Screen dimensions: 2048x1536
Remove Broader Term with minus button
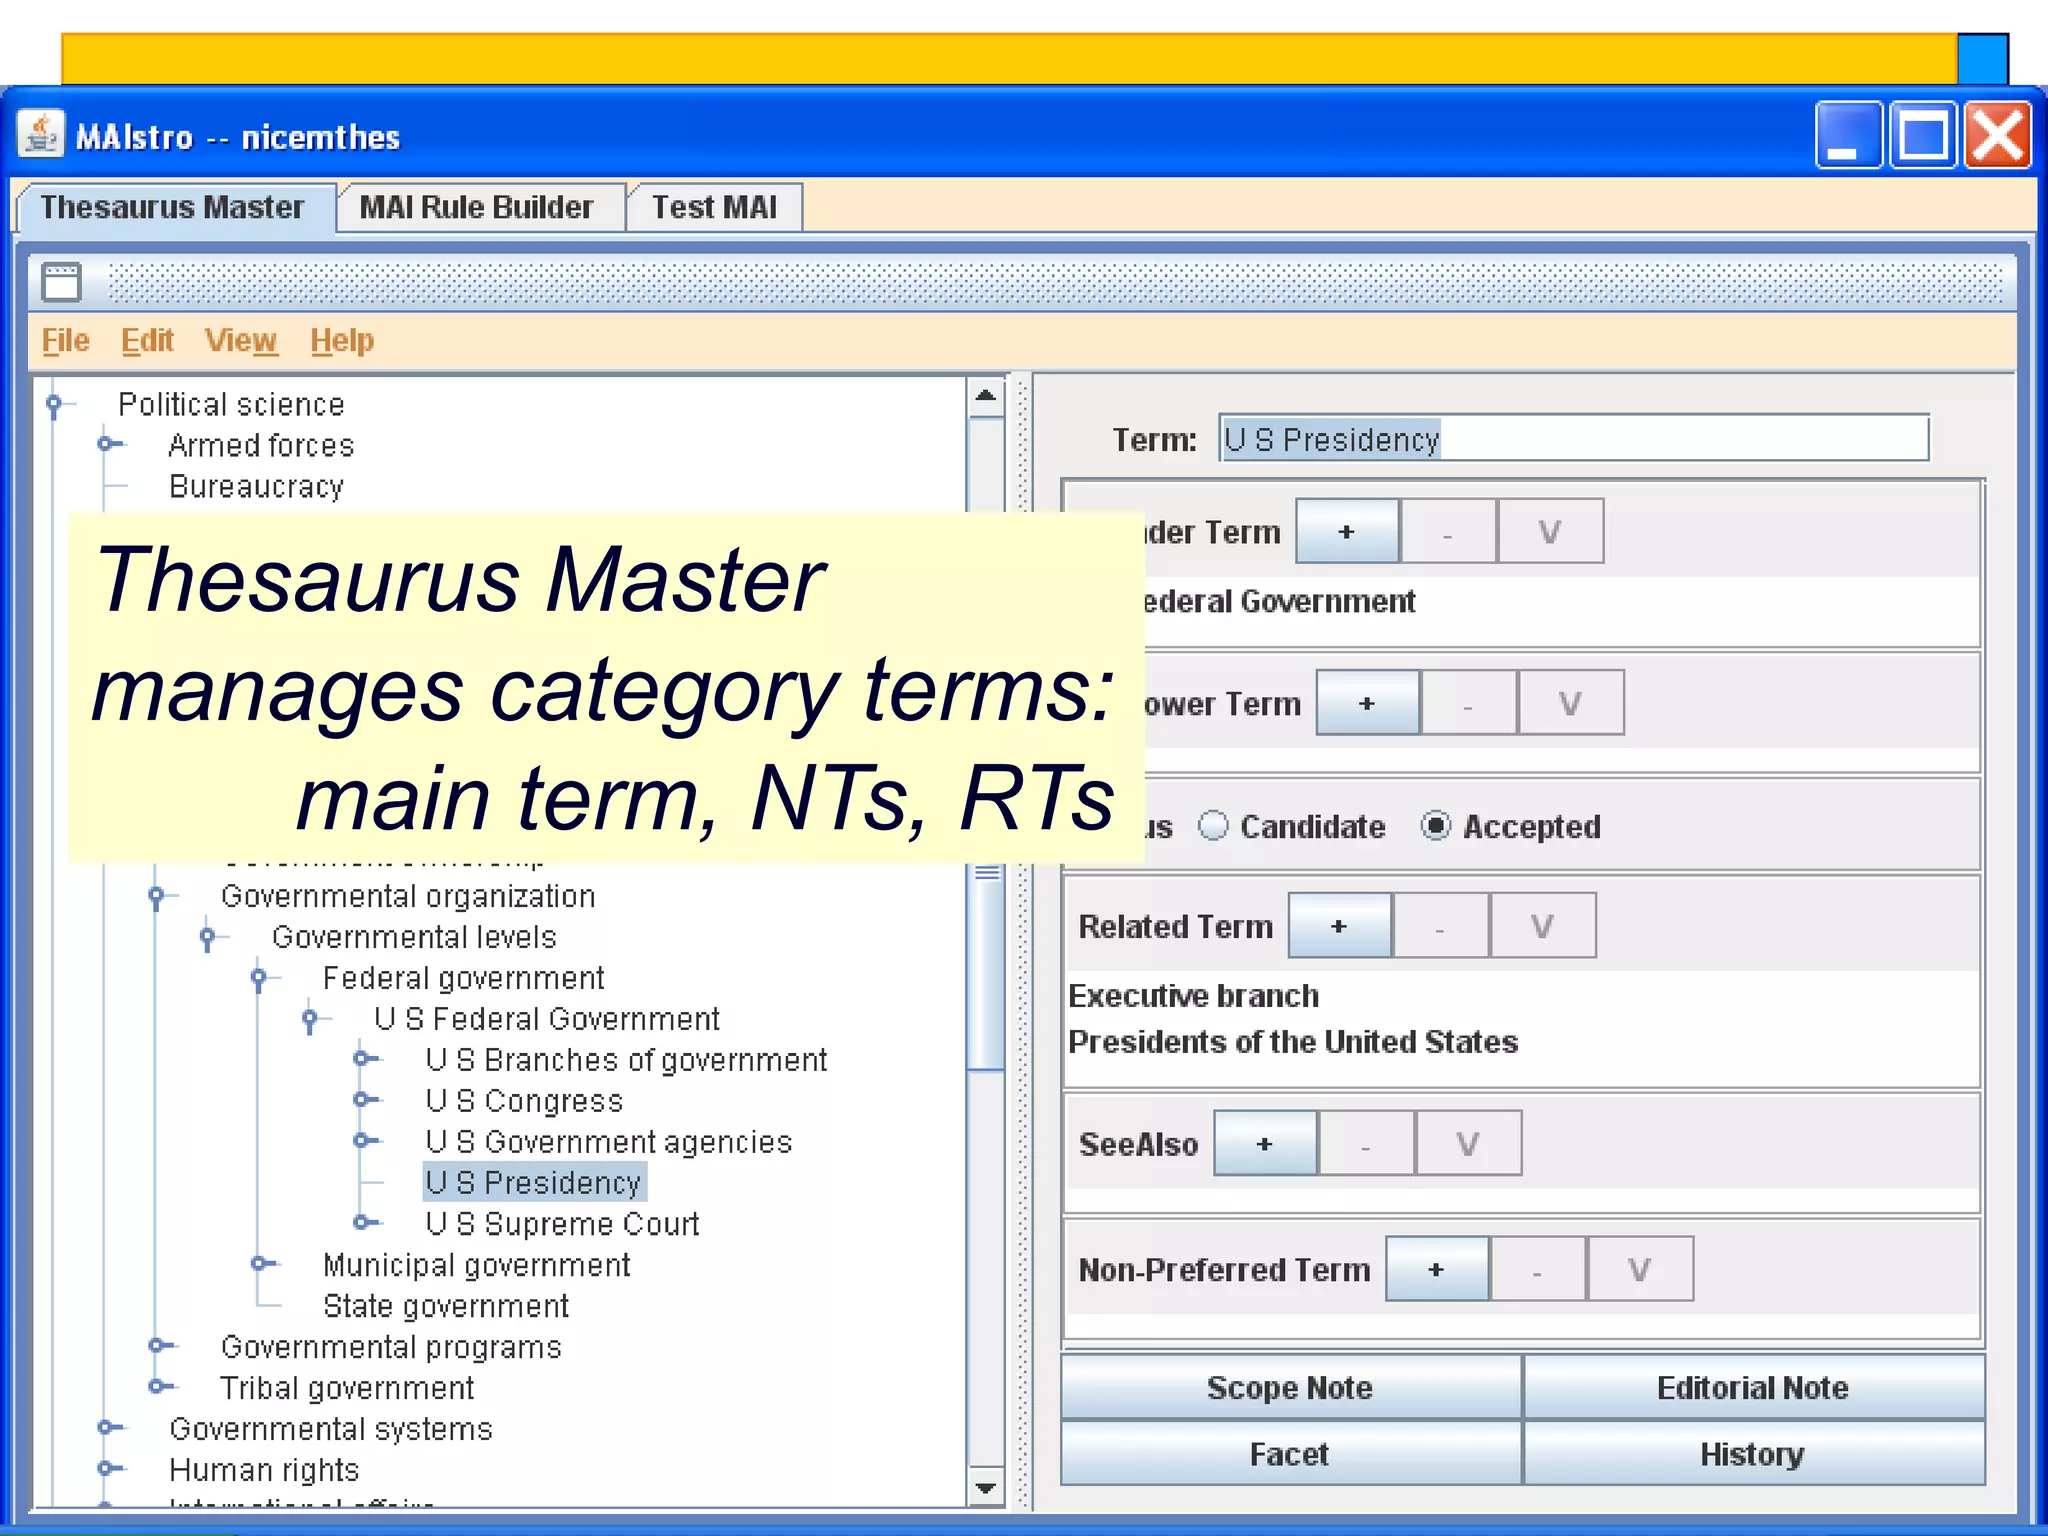[1447, 532]
